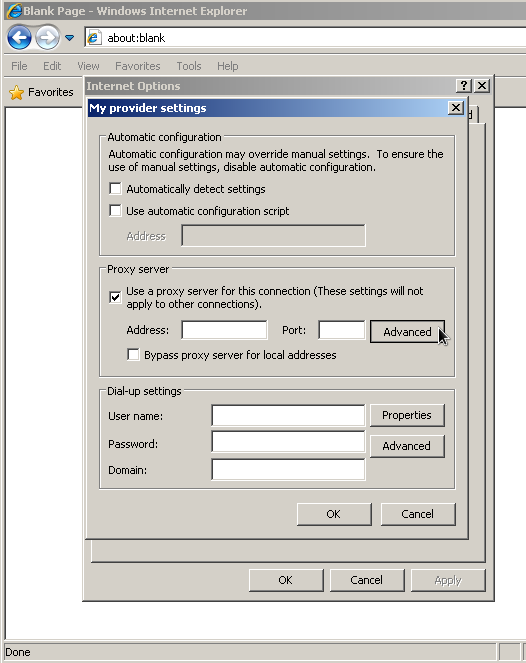Click the dial-up Properties button
Image resolution: width=526 pixels, height=663 pixels.
[x=407, y=415]
